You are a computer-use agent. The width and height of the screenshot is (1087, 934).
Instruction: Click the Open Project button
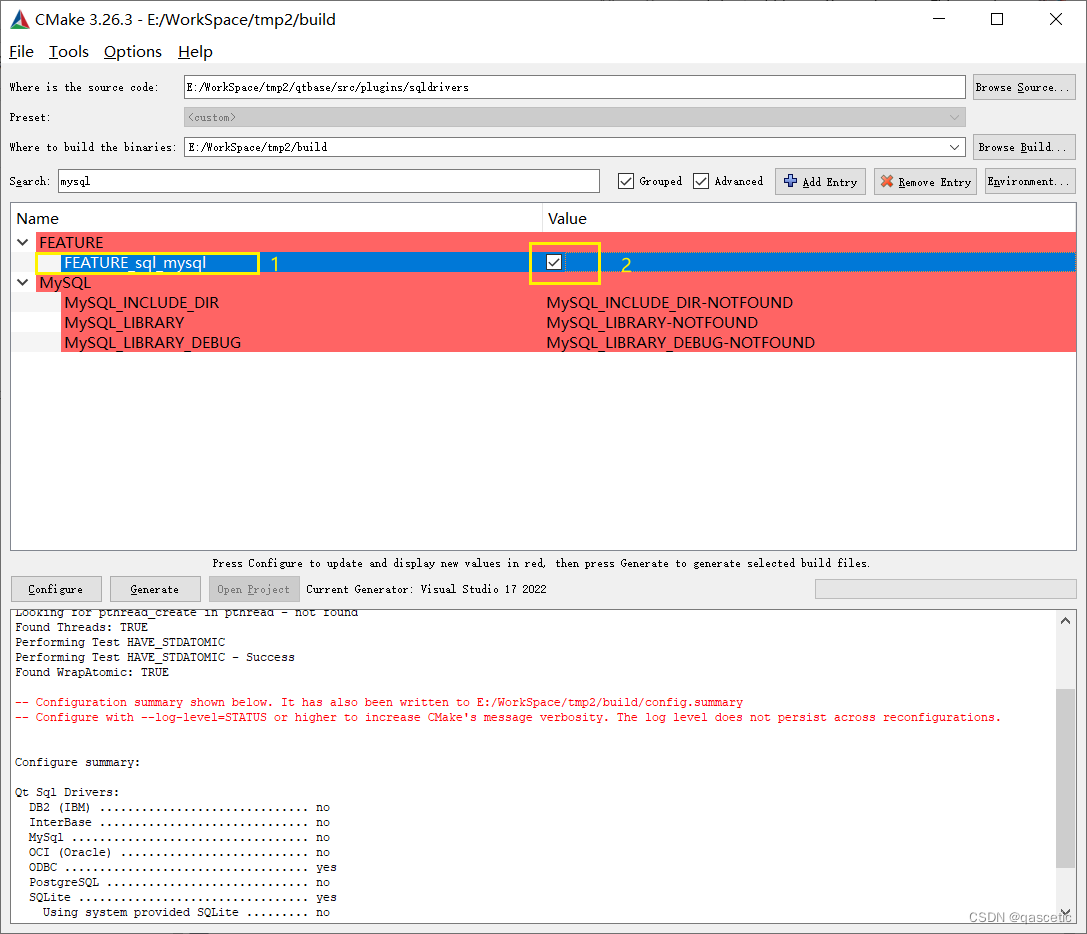coord(254,589)
